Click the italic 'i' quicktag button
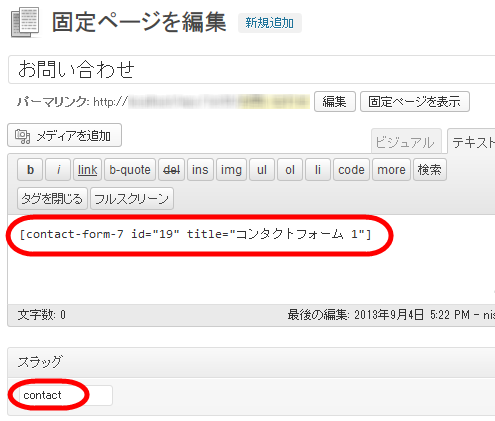The image size is (495, 421). click(58, 170)
